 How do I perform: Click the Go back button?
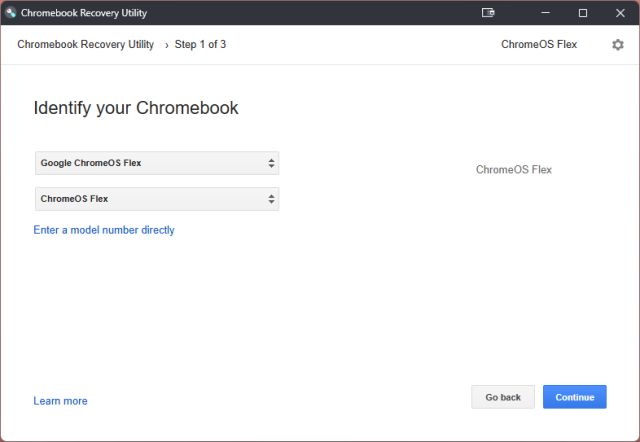point(503,397)
